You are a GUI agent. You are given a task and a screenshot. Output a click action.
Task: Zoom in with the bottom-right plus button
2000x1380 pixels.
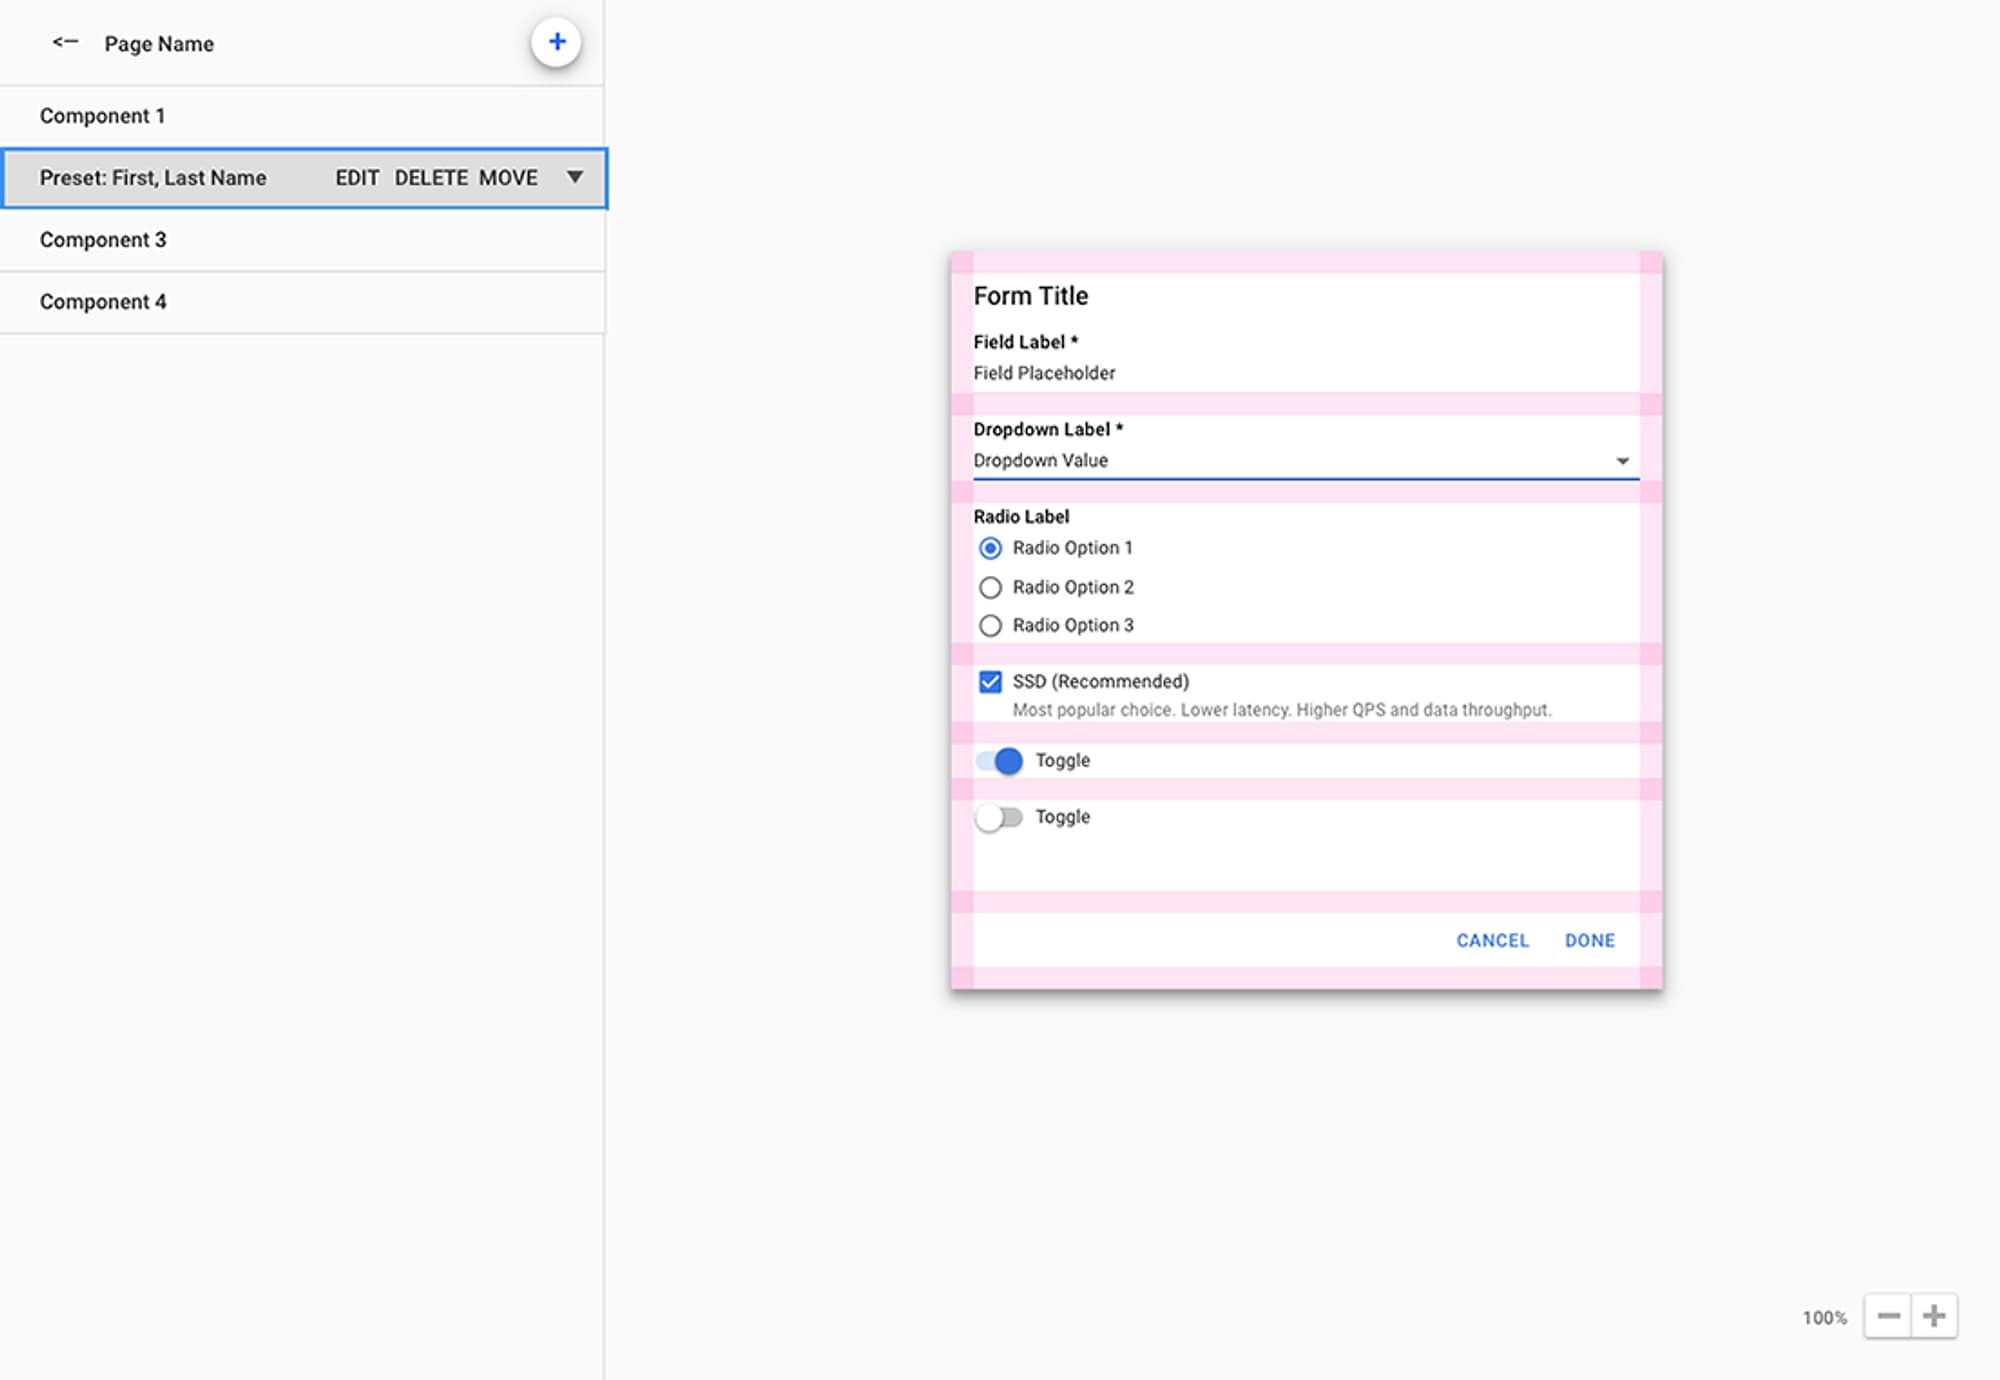1933,1316
